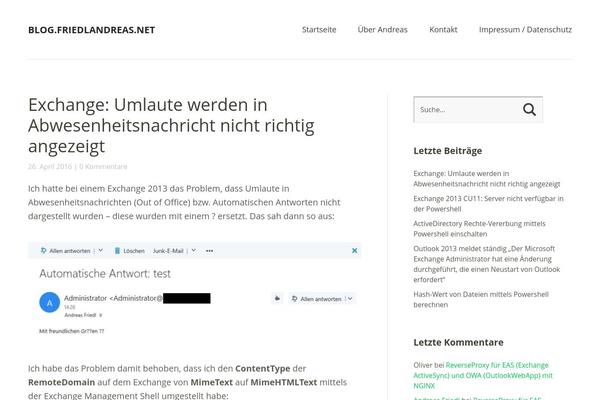Viewport: 600px width, 400px height.
Task: Open the Über Andreas page
Action: (382, 29)
